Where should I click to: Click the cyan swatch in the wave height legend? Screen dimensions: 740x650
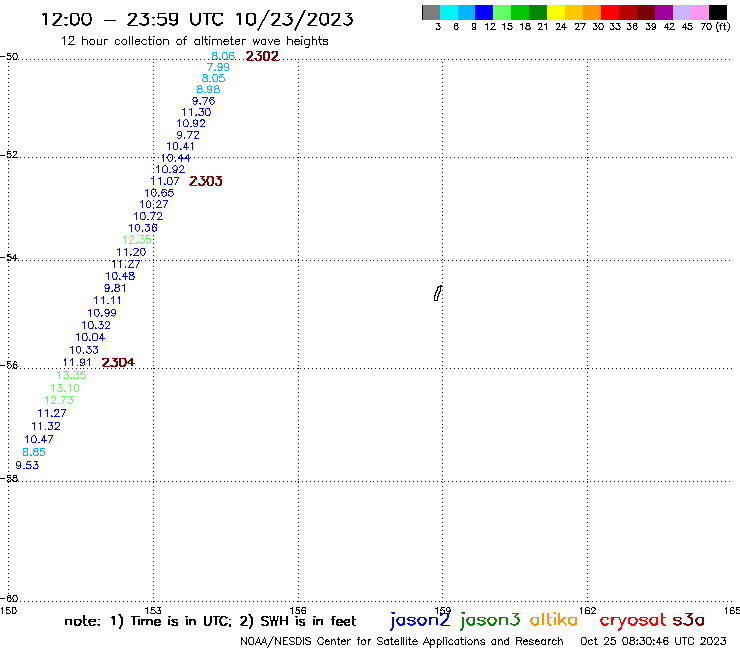[x=449, y=12]
